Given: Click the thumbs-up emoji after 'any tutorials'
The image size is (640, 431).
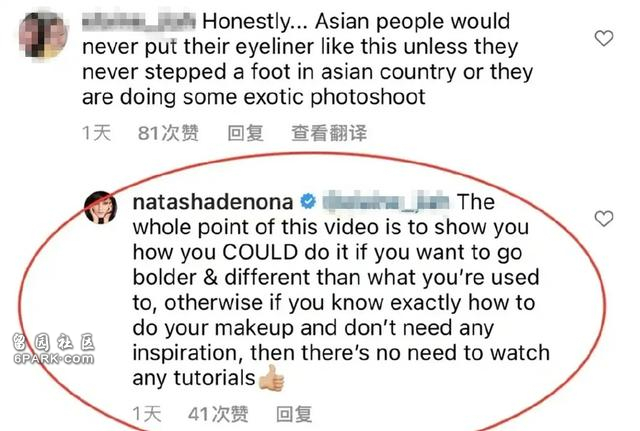Looking at the screenshot, I should point(271,378).
